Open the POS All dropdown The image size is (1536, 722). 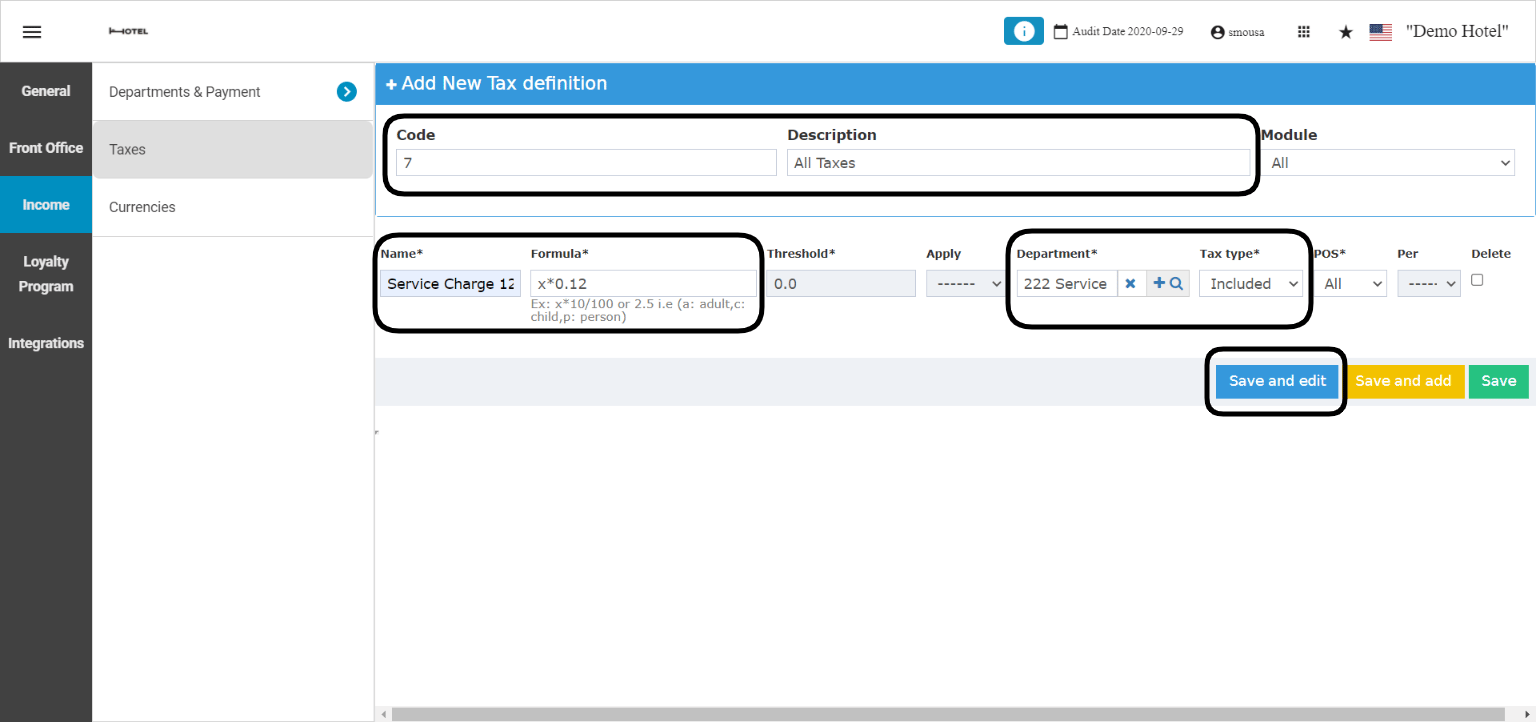pos(1351,284)
